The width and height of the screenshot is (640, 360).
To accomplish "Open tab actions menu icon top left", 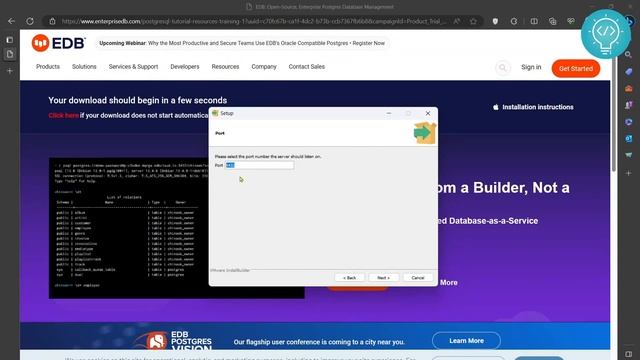I will (10, 40).
